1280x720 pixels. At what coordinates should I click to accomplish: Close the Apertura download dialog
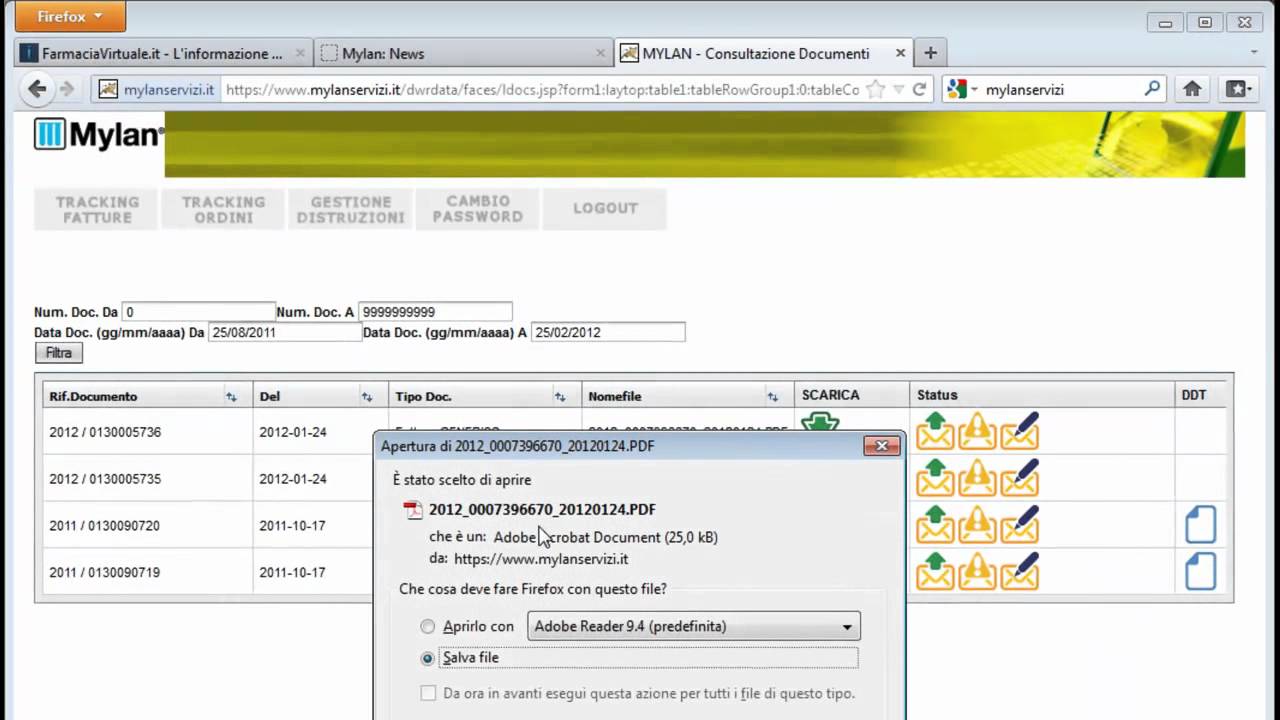881,446
